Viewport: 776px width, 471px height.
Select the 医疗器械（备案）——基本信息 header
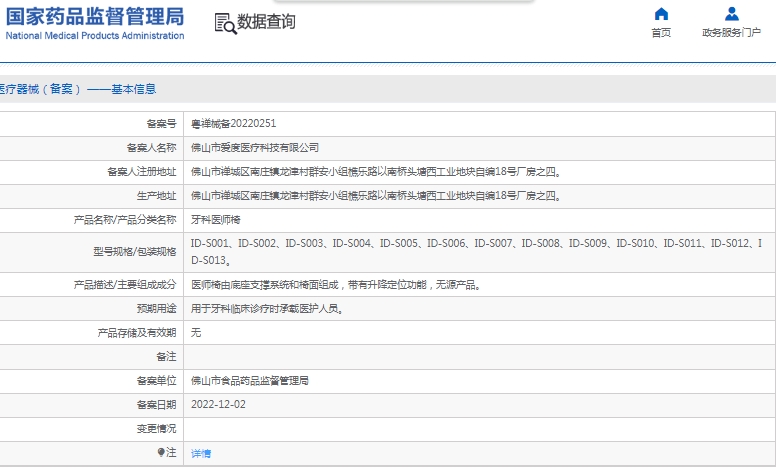pyautogui.click(x=78, y=89)
